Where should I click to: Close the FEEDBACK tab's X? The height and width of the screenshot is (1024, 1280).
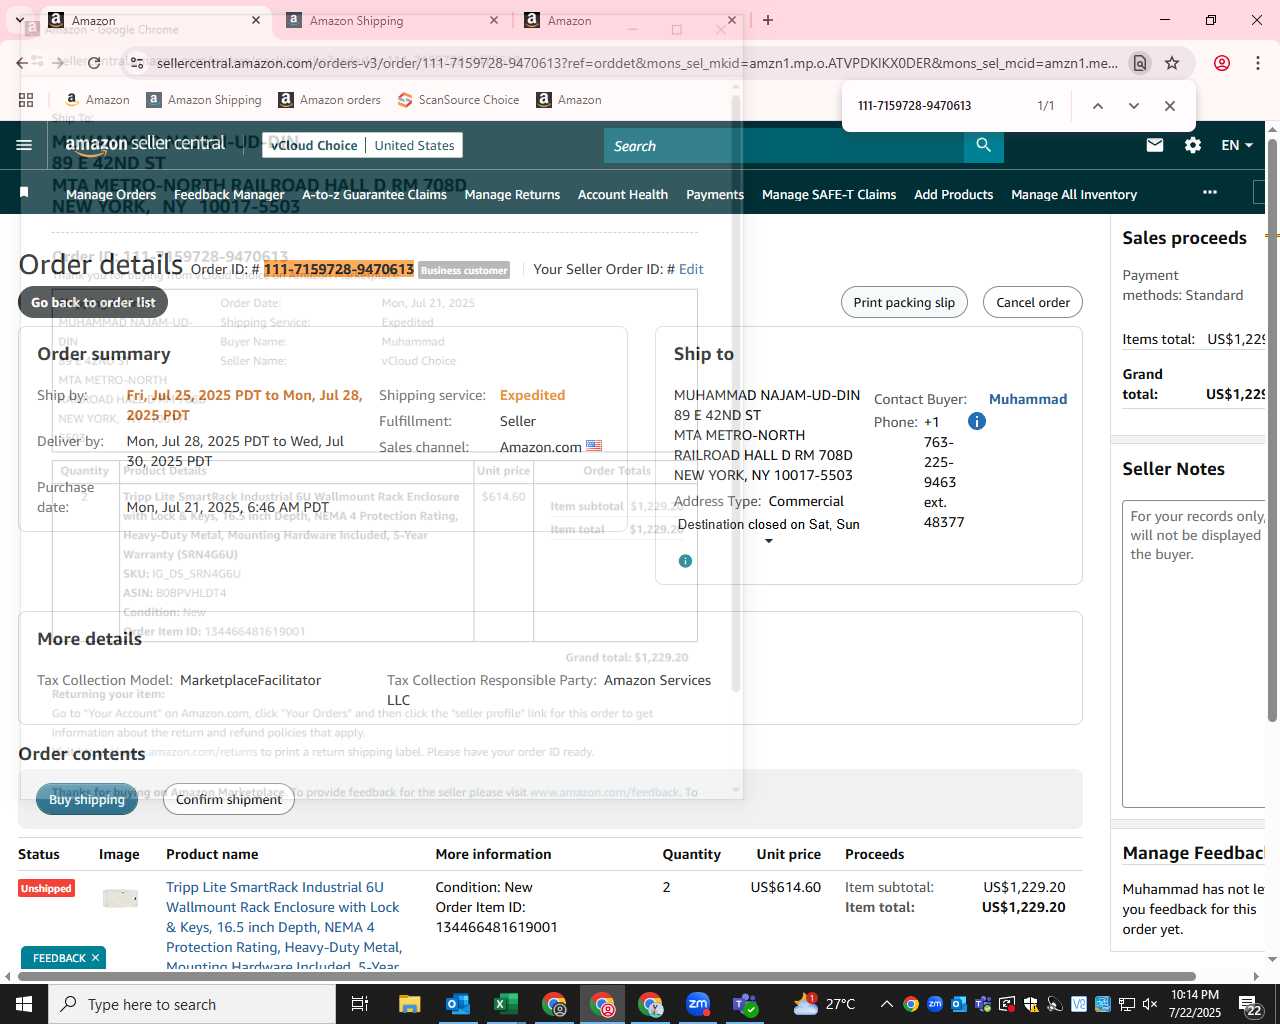[95, 958]
